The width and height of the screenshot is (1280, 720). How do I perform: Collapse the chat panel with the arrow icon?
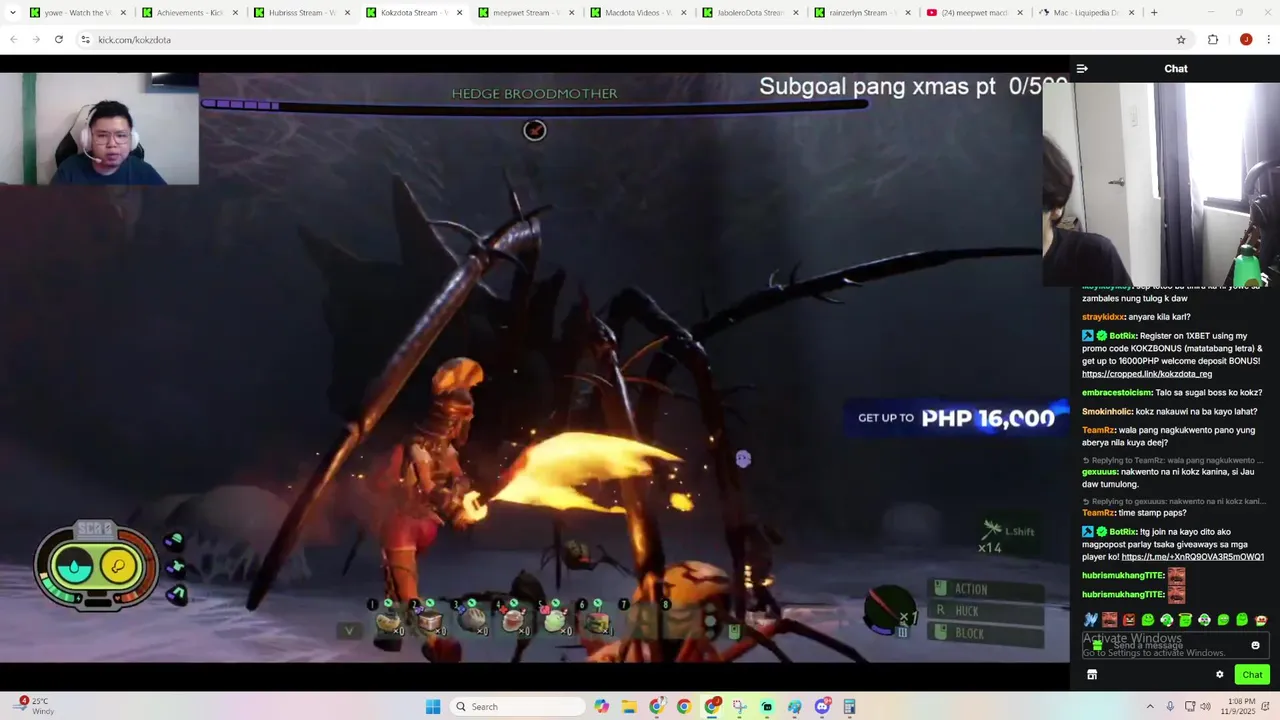point(1082,69)
